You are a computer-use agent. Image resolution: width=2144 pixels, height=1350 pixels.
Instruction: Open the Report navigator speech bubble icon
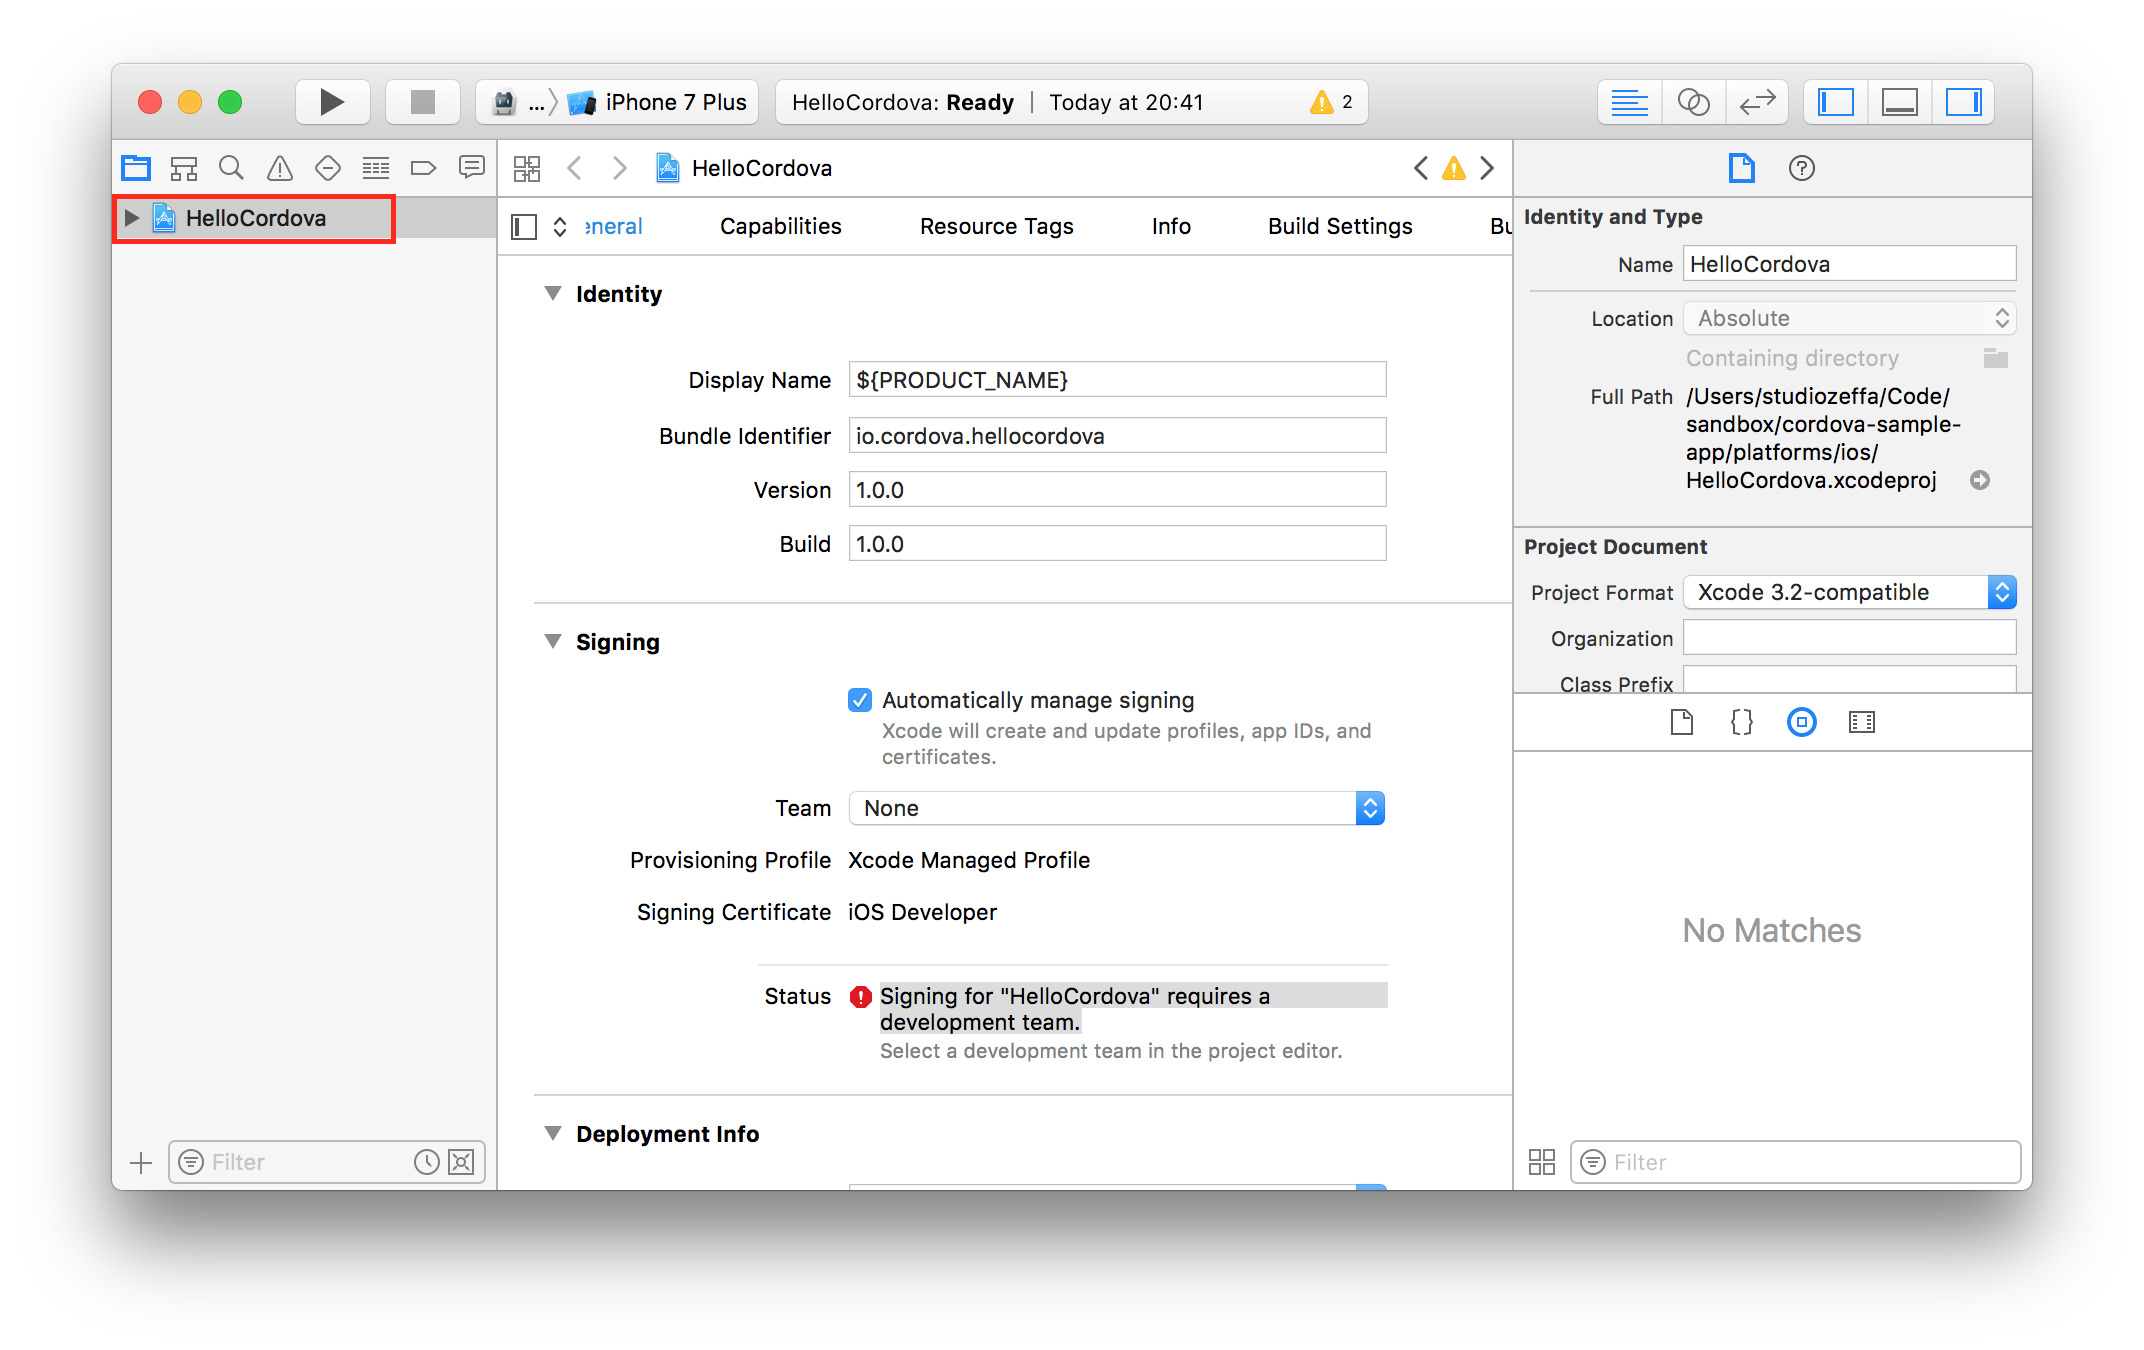(471, 168)
